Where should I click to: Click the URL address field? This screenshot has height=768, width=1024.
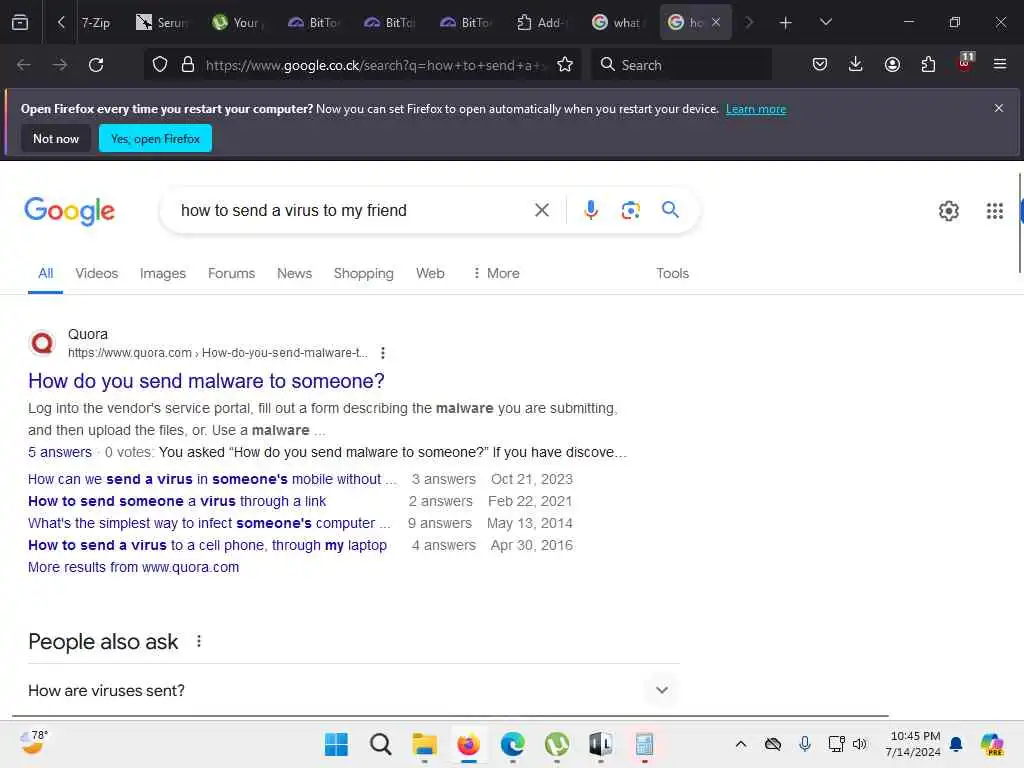[376, 65]
